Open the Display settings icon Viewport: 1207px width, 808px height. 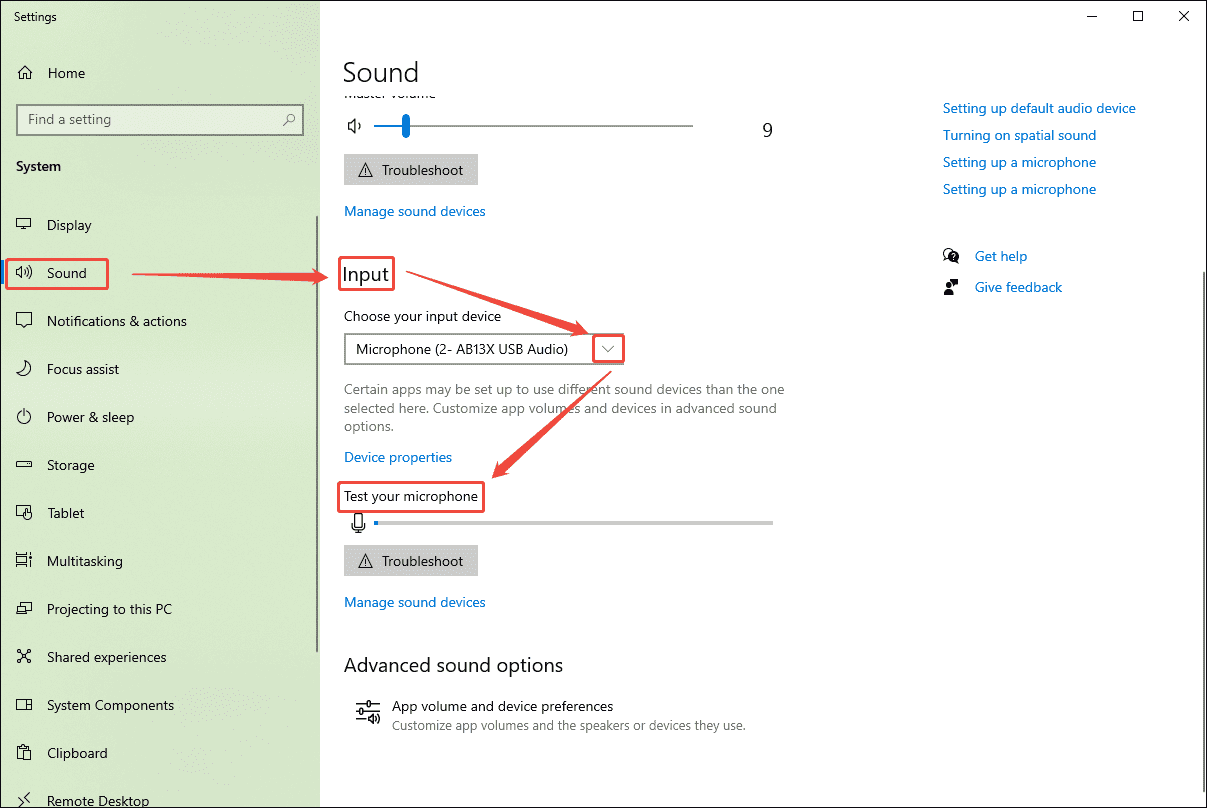[x=25, y=225]
